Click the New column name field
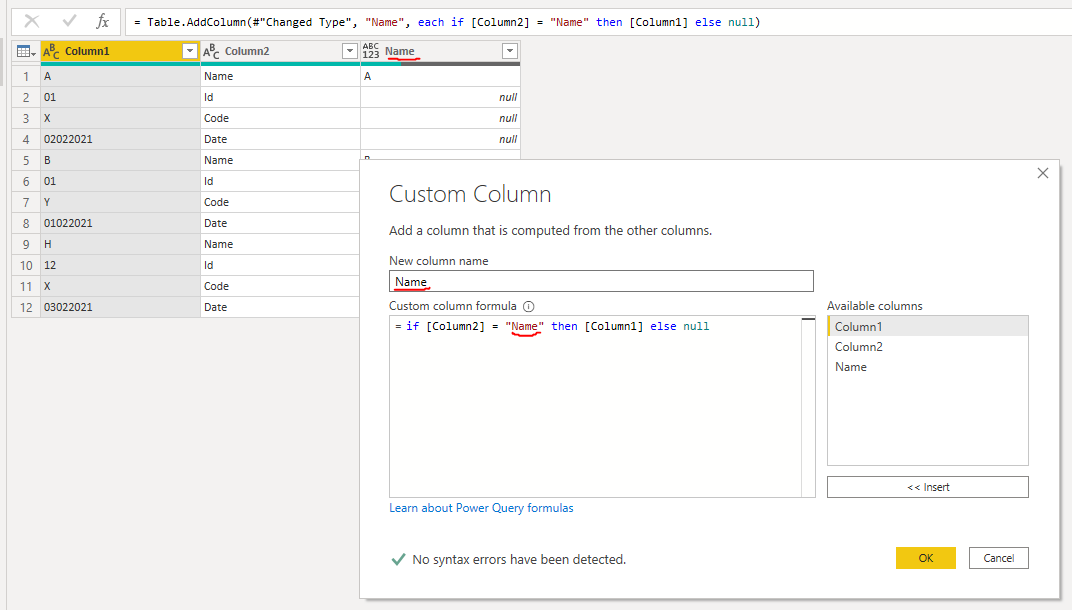This screenshot has width=1072, height=610. click(601, 281)
